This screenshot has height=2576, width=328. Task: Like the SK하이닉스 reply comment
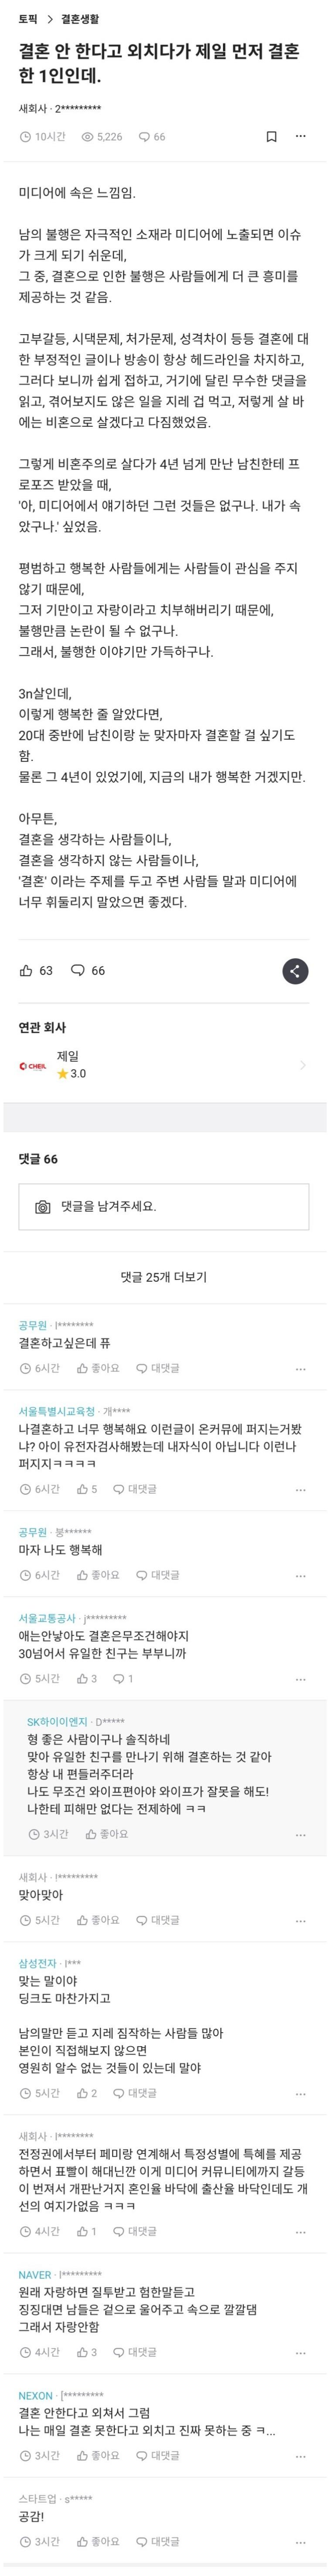pyautogui.click(x=107, y=1834)
